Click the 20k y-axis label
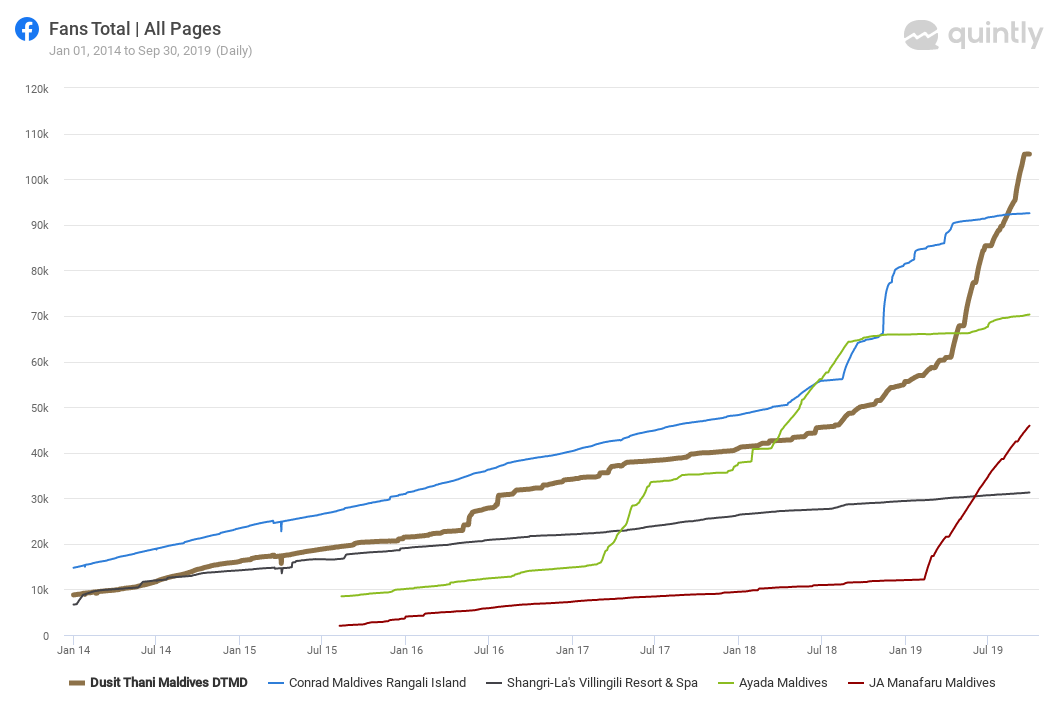 click(39, 544)
